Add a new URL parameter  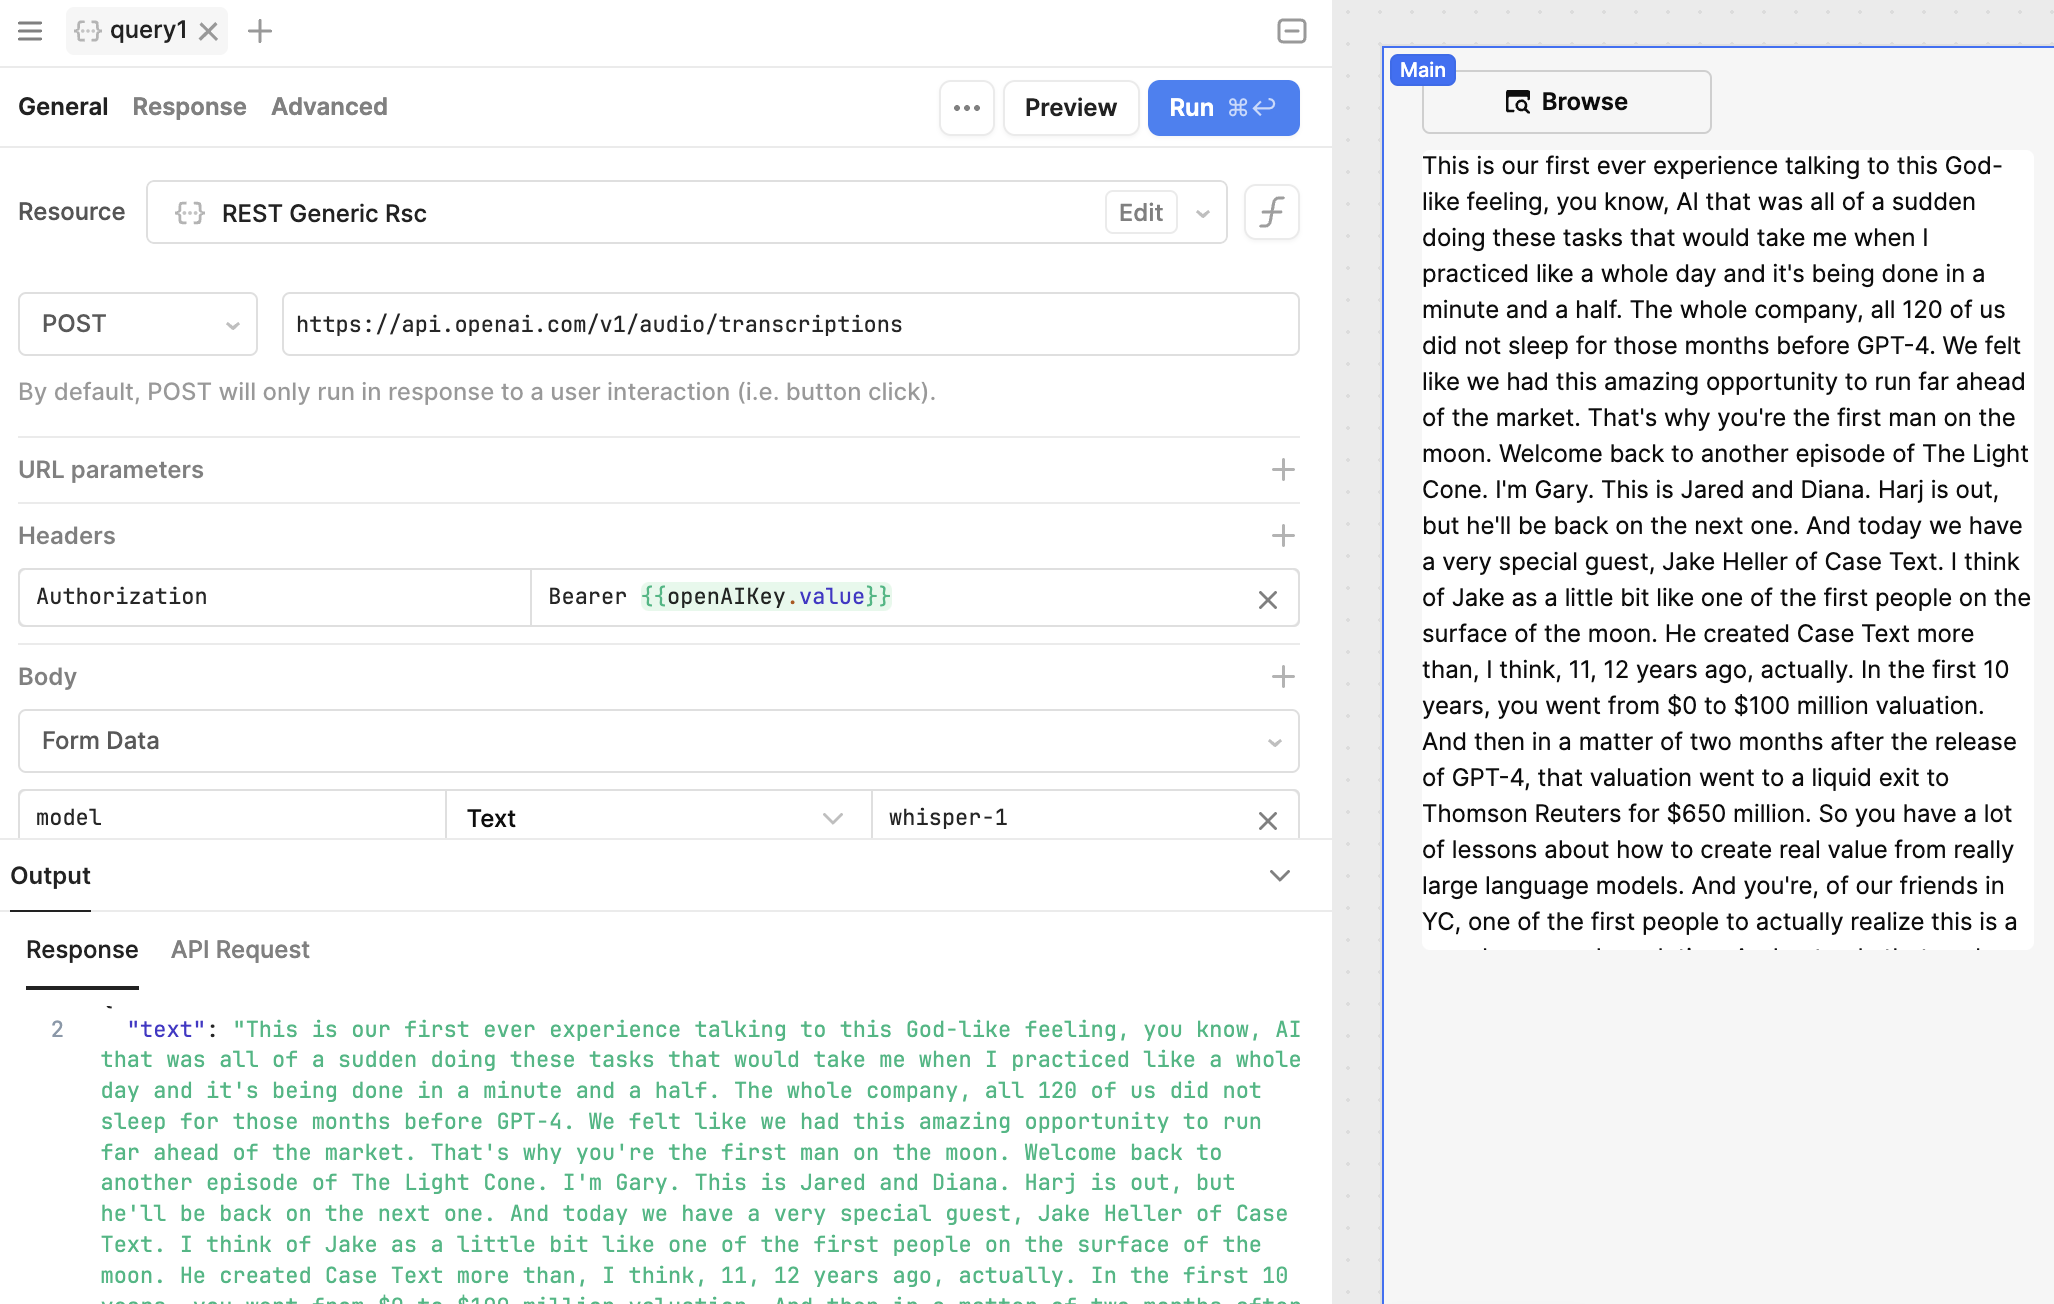[1282, 470]
